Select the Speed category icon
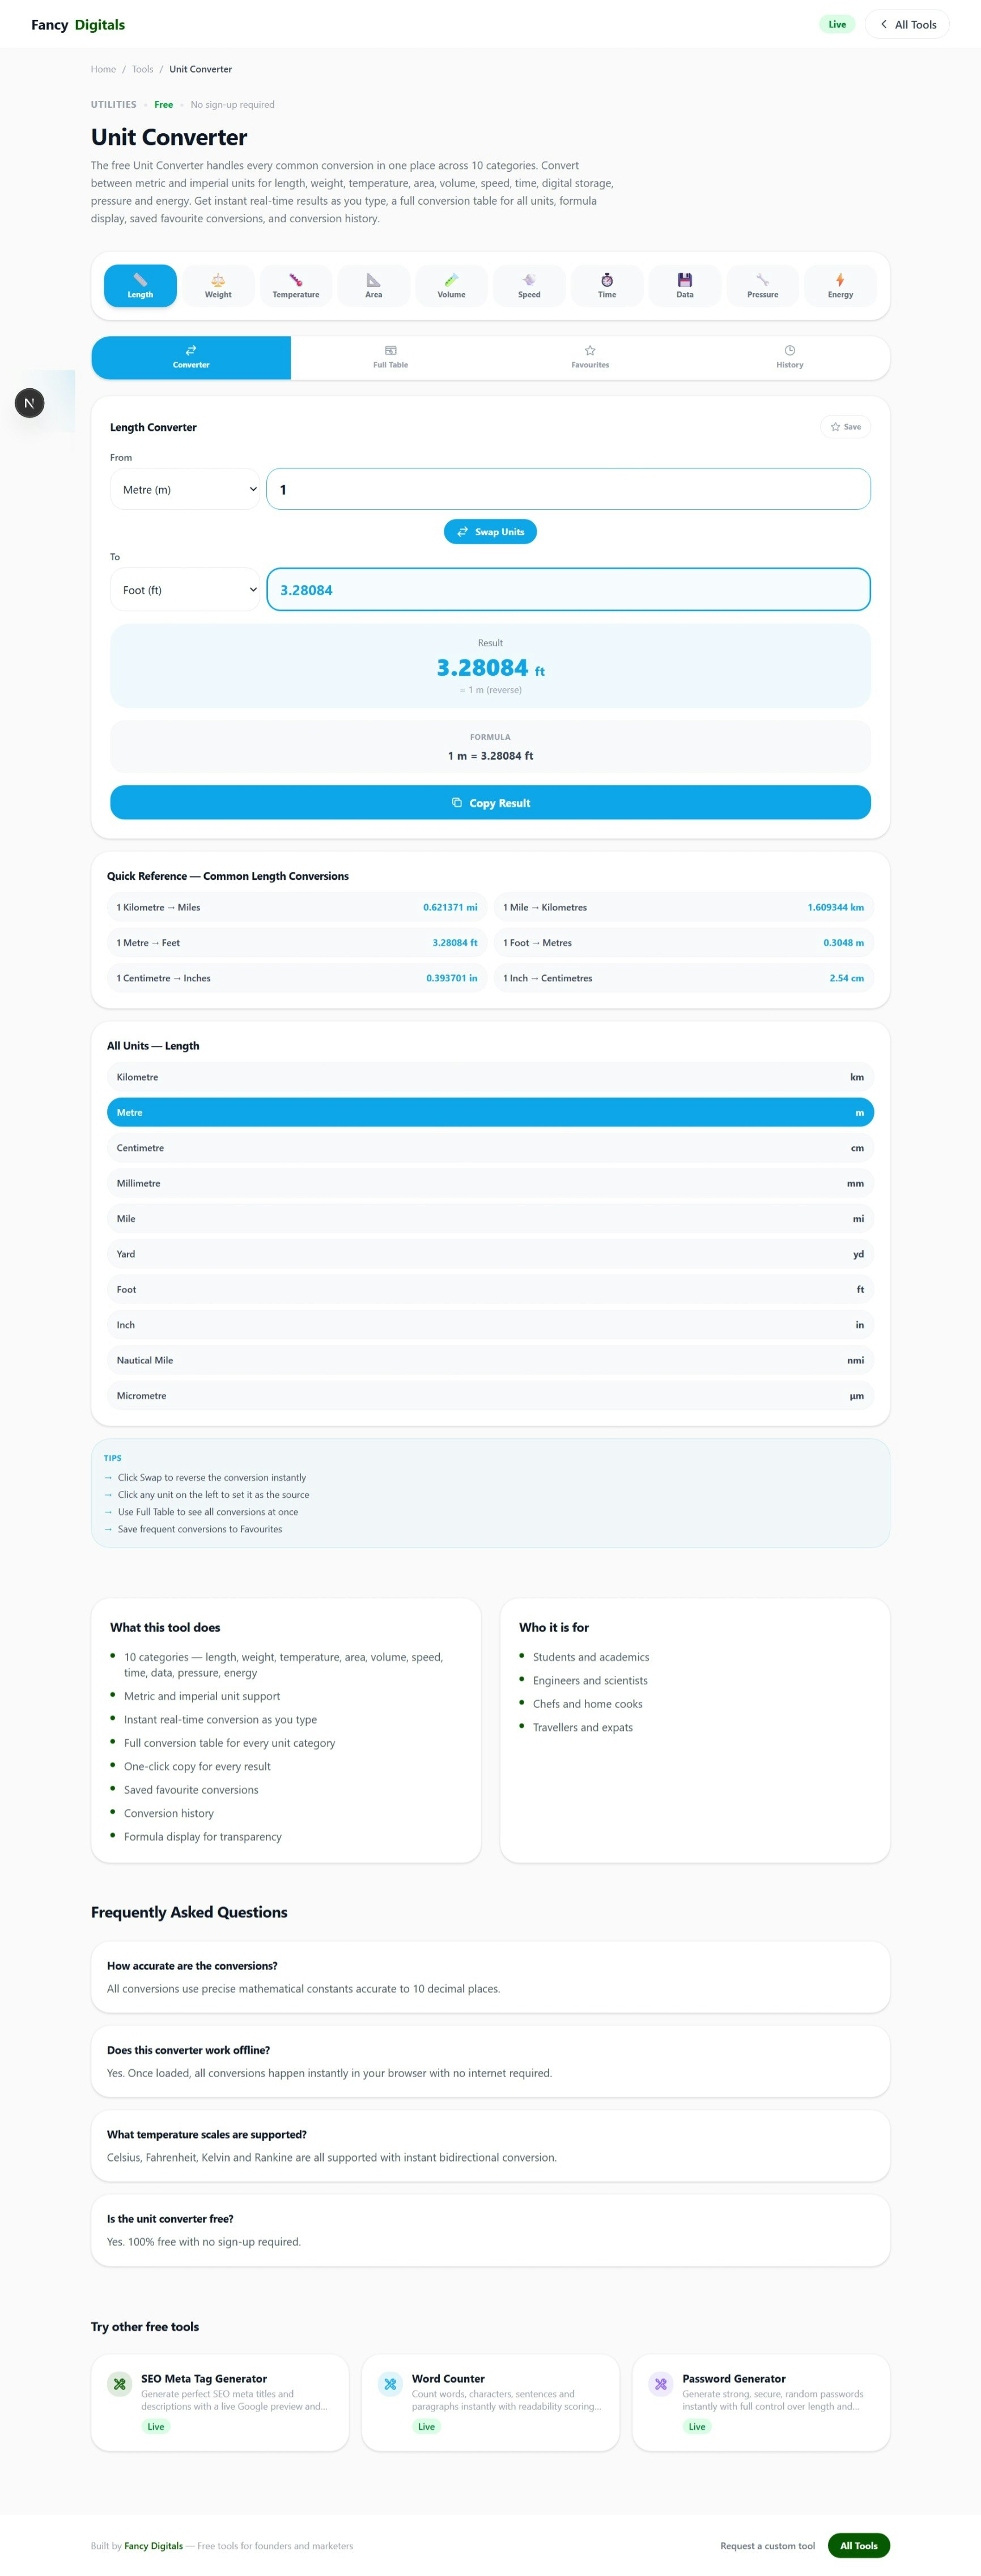 529,280
